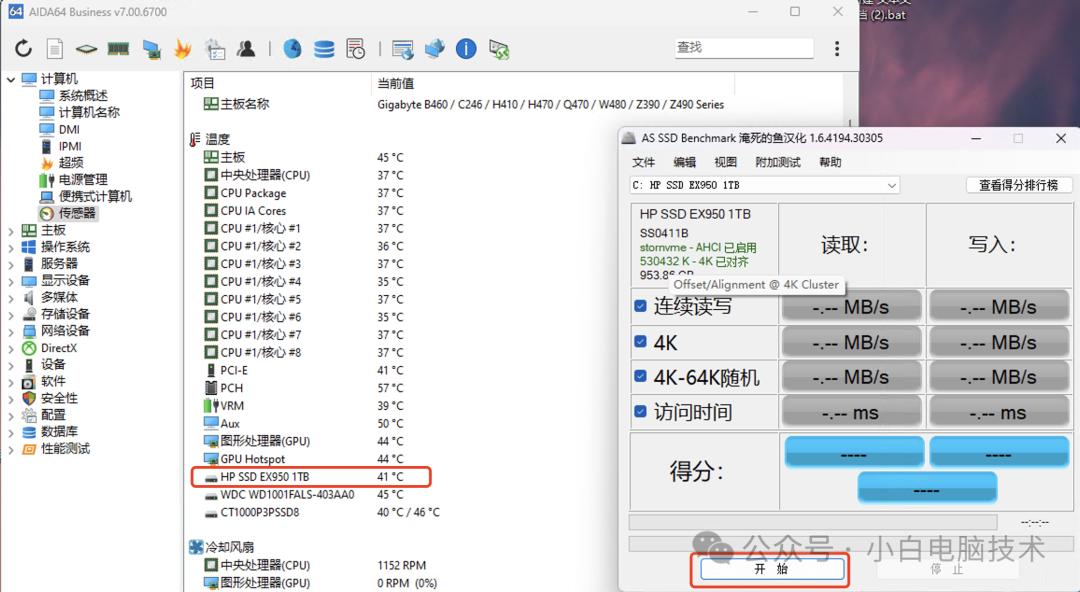This screenshot has width=1080, height=592.
Task: Expand the 存储设备 tree node
Action: [10, 314]
